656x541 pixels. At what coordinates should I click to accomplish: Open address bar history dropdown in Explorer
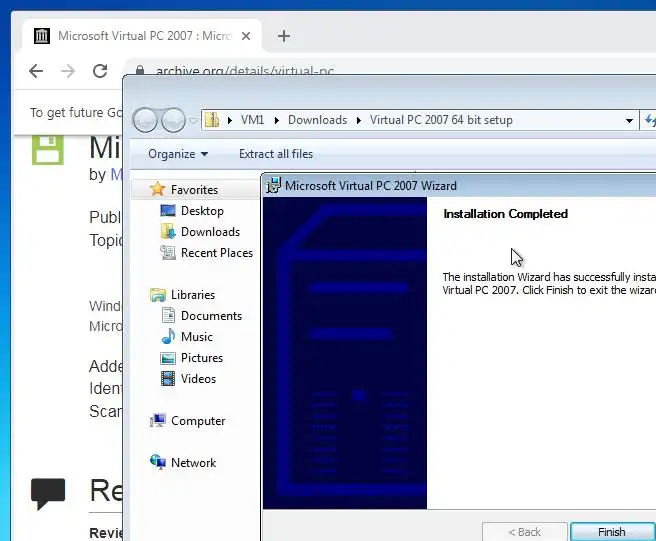(x=629, y=121)
